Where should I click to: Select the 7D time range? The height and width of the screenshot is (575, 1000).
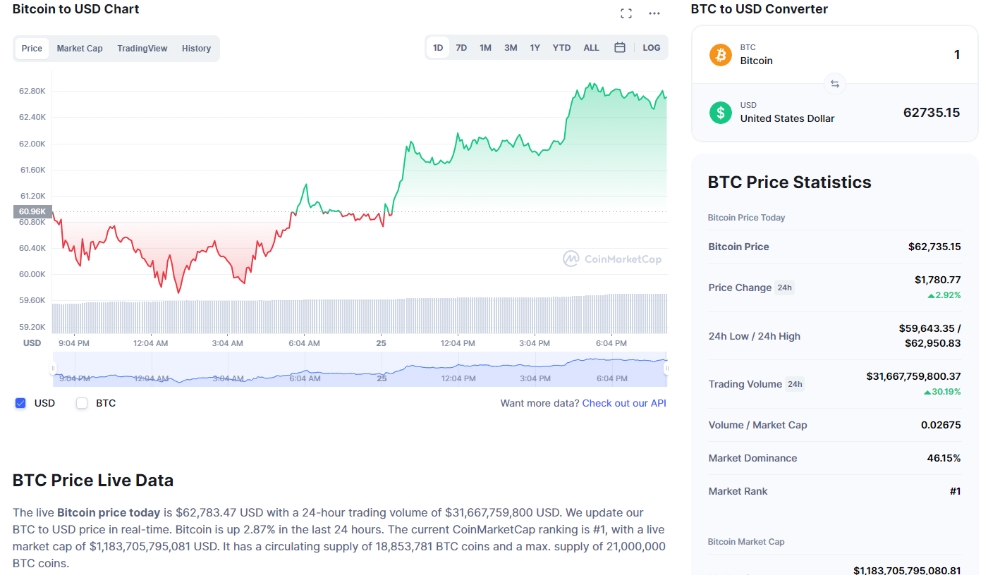(x=461, y=48)
